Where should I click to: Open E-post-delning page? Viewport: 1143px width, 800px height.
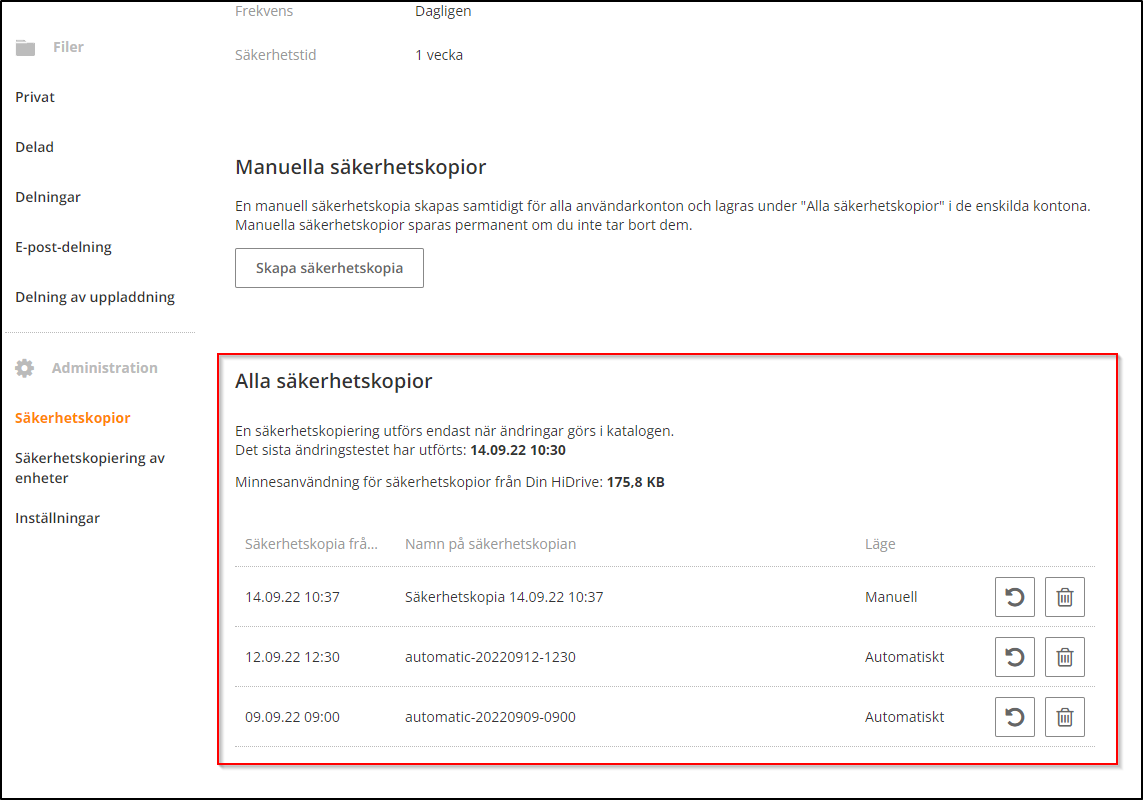[63, 247]
